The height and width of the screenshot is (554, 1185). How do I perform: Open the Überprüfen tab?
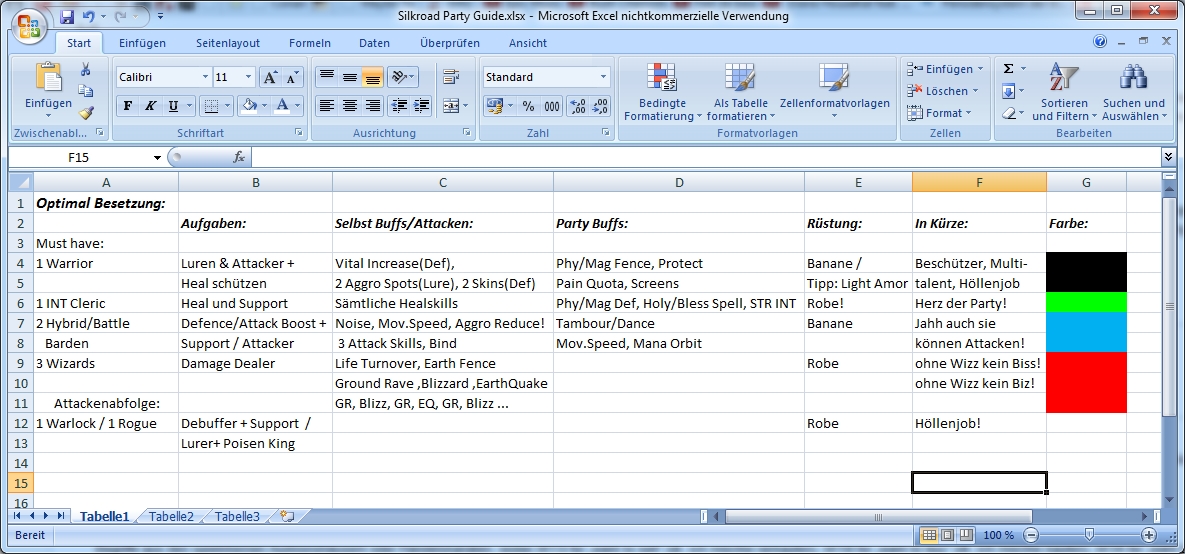pos(450,43)
